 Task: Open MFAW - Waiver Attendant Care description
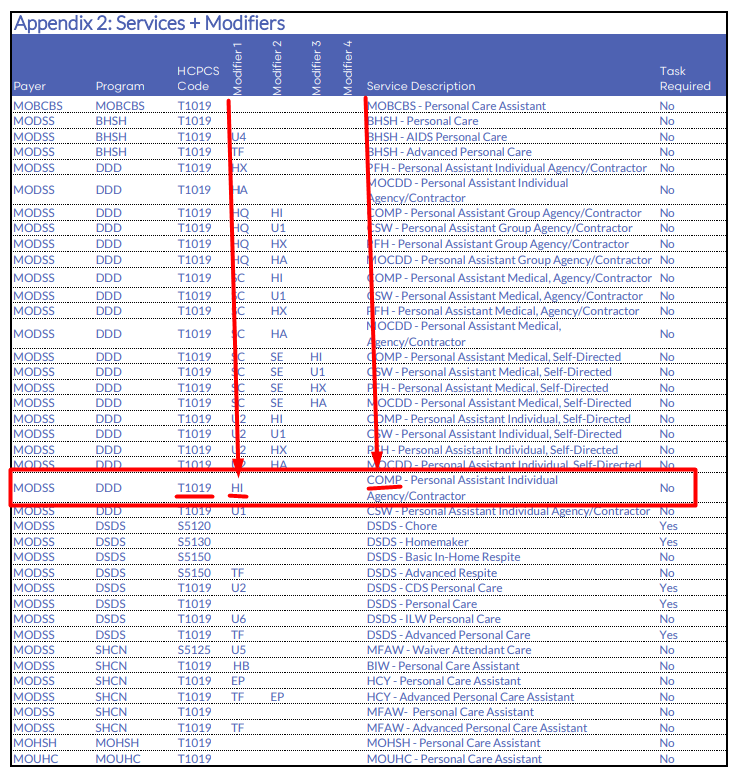(x=449, y=650)
